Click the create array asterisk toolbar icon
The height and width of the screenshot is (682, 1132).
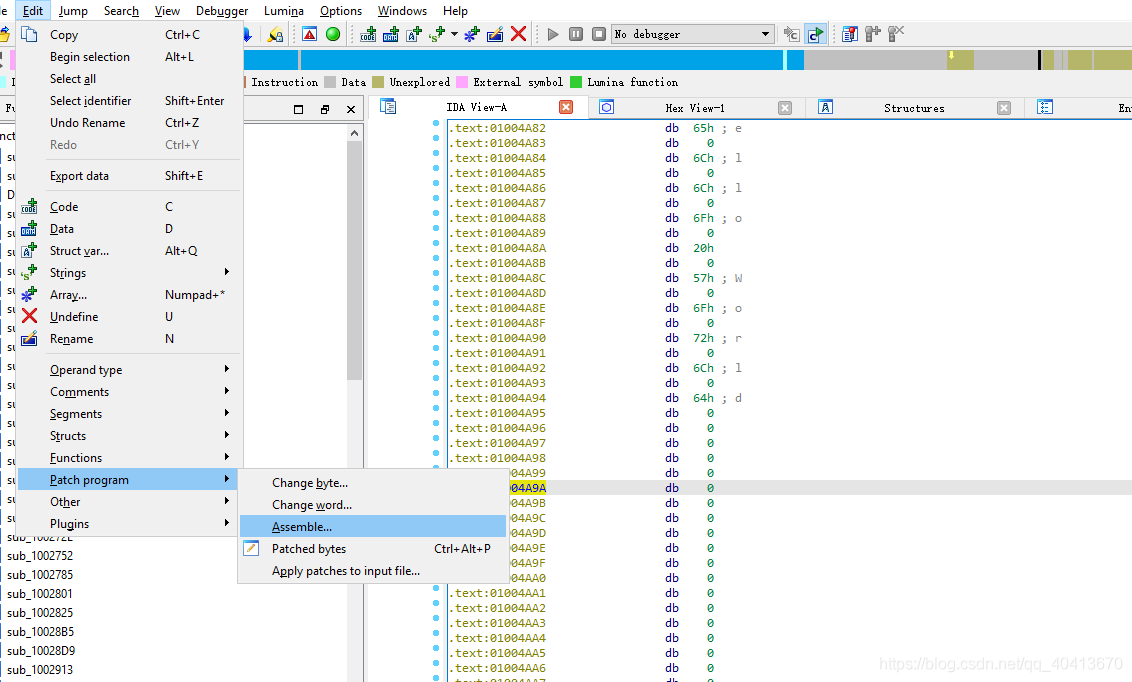[471, 34]
